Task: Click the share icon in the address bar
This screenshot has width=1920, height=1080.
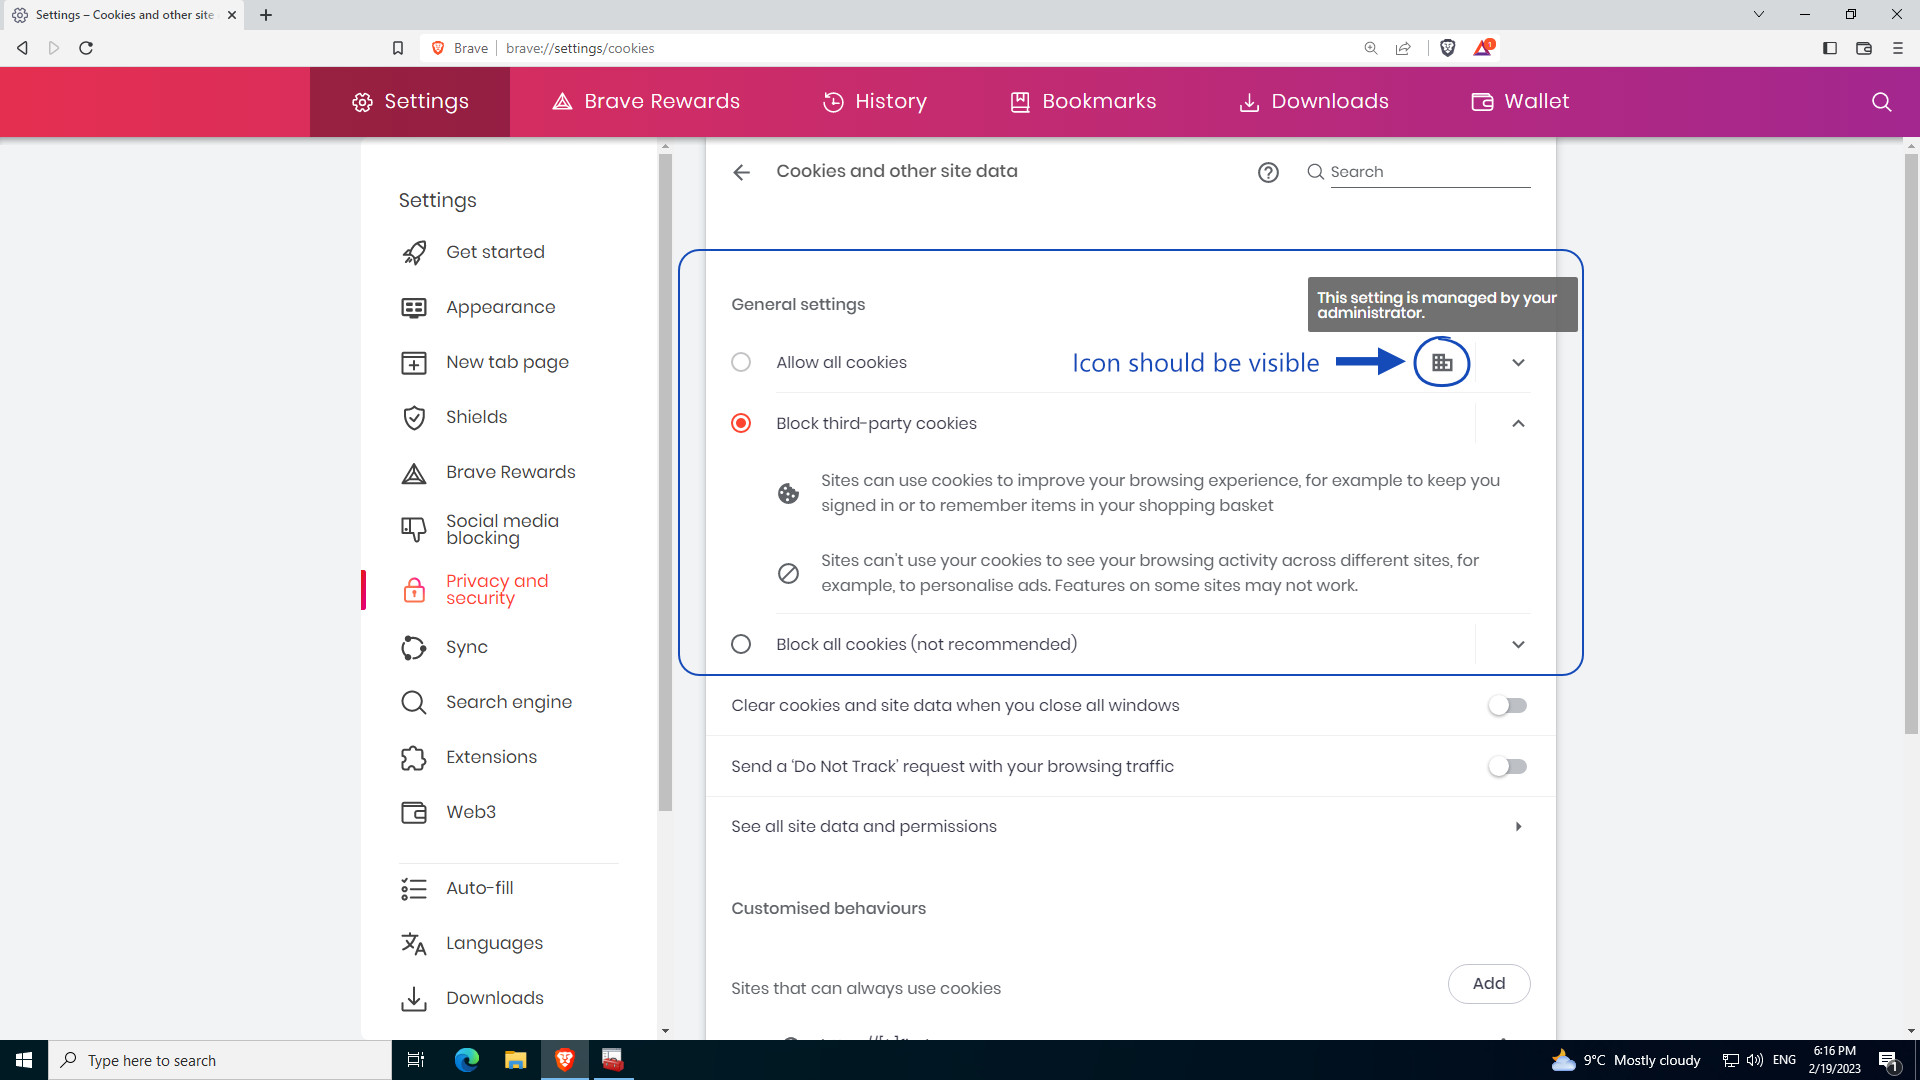Action: pyautogui.click(x=1403, y=47)
